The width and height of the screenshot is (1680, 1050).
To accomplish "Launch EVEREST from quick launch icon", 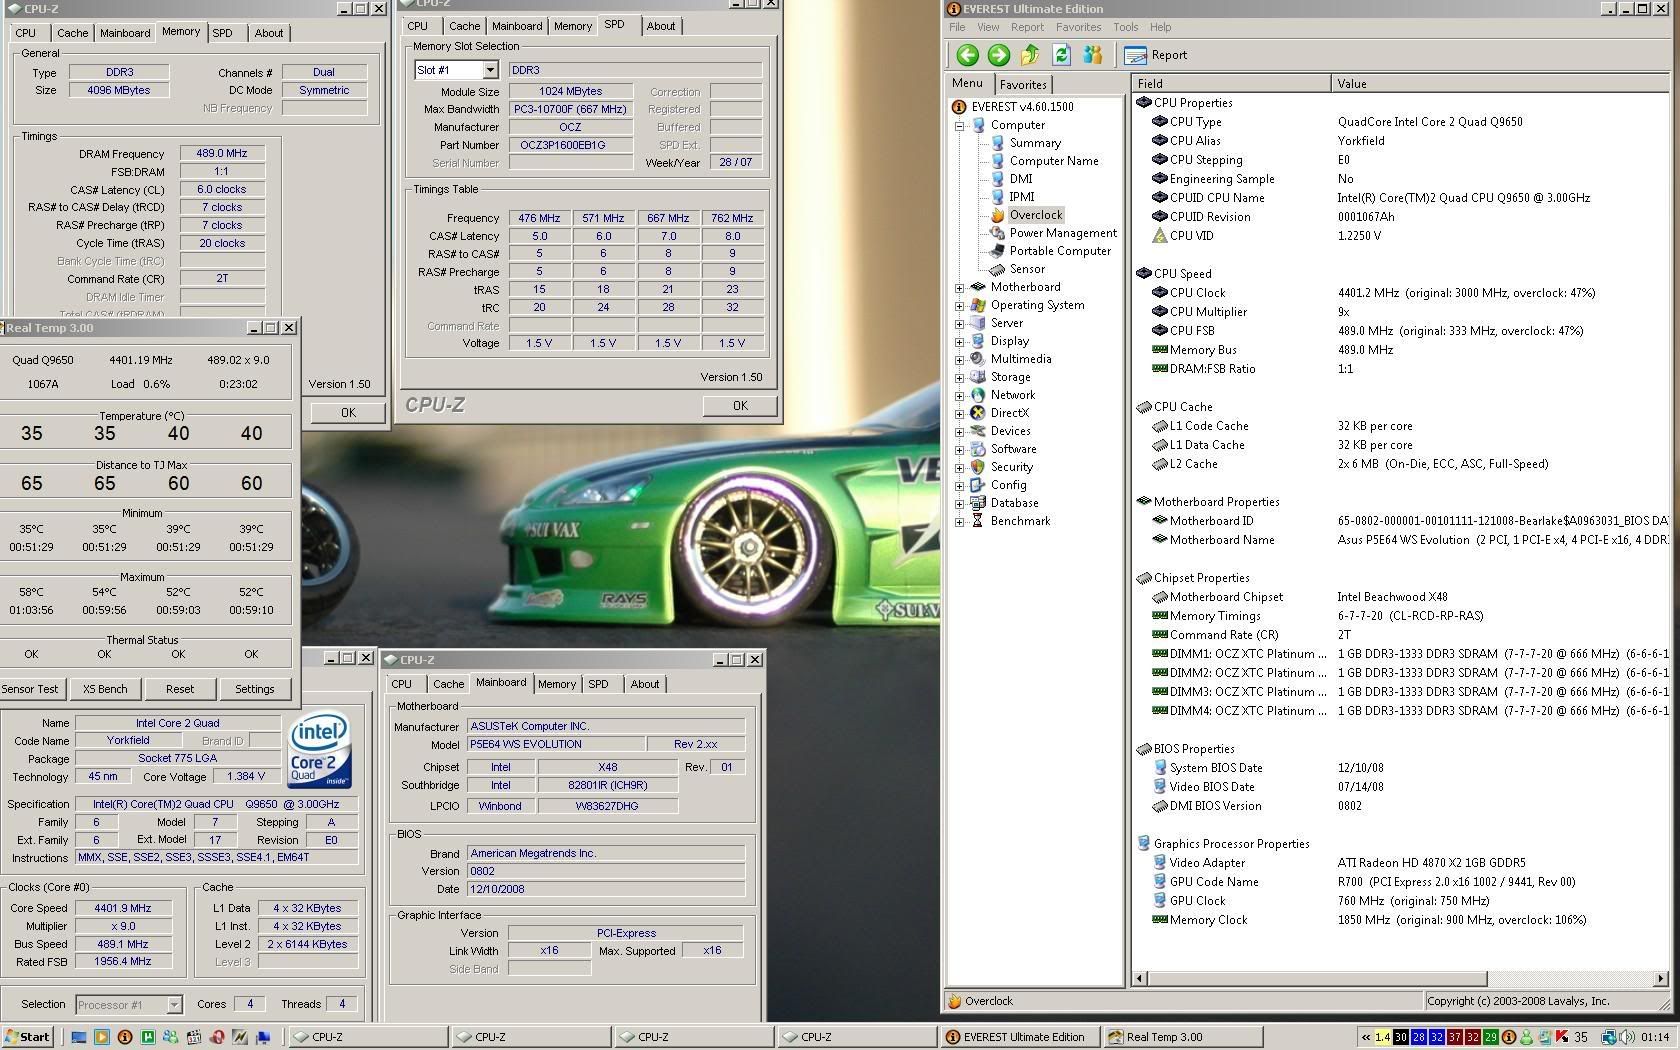I will coord(125,1037).
